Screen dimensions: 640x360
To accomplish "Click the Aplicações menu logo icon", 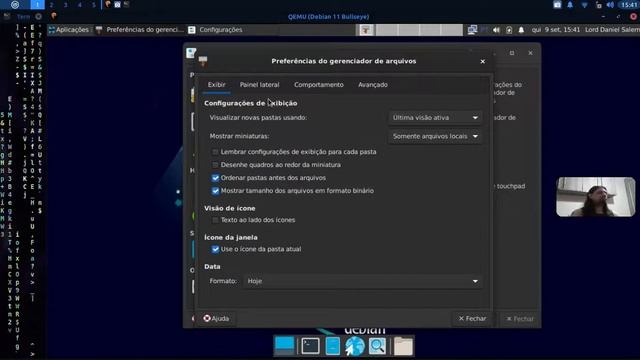I will click(51, 30).
